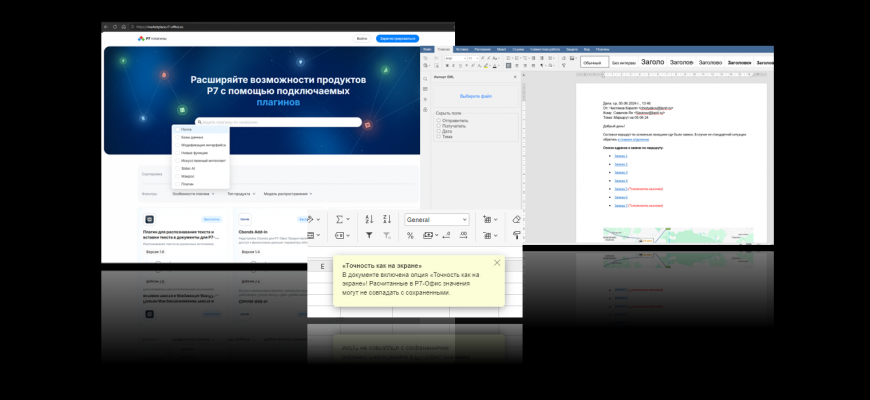Toggle bold in document editor toolbar

[x=447, y=65]
